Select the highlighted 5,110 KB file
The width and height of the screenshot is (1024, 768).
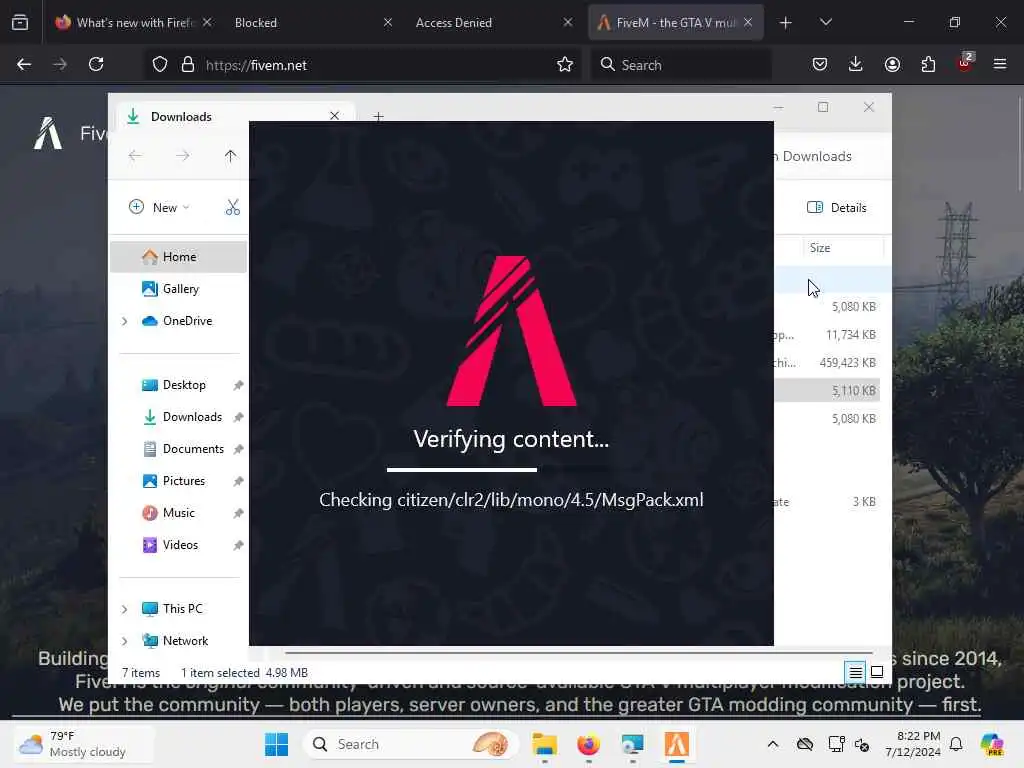pyautogui.click(x=828, y=391)
